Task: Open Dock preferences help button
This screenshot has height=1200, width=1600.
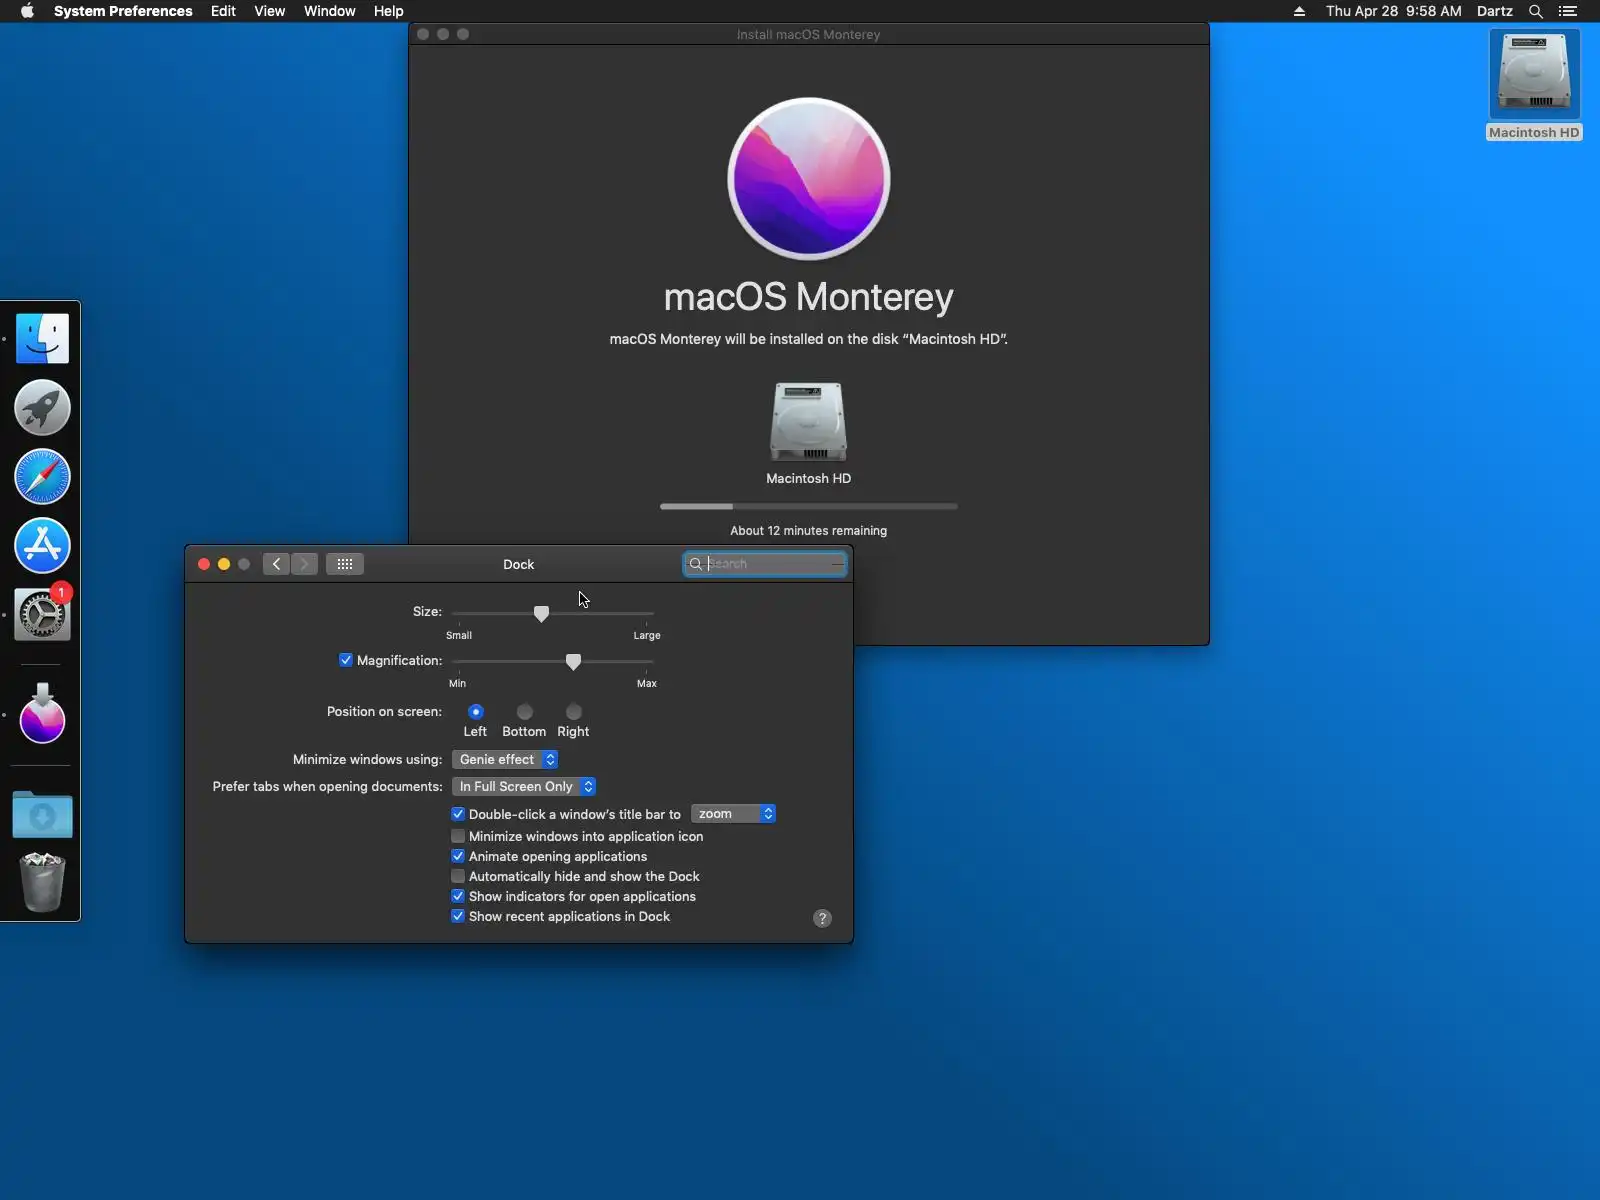Action: (x=822, y=918)
